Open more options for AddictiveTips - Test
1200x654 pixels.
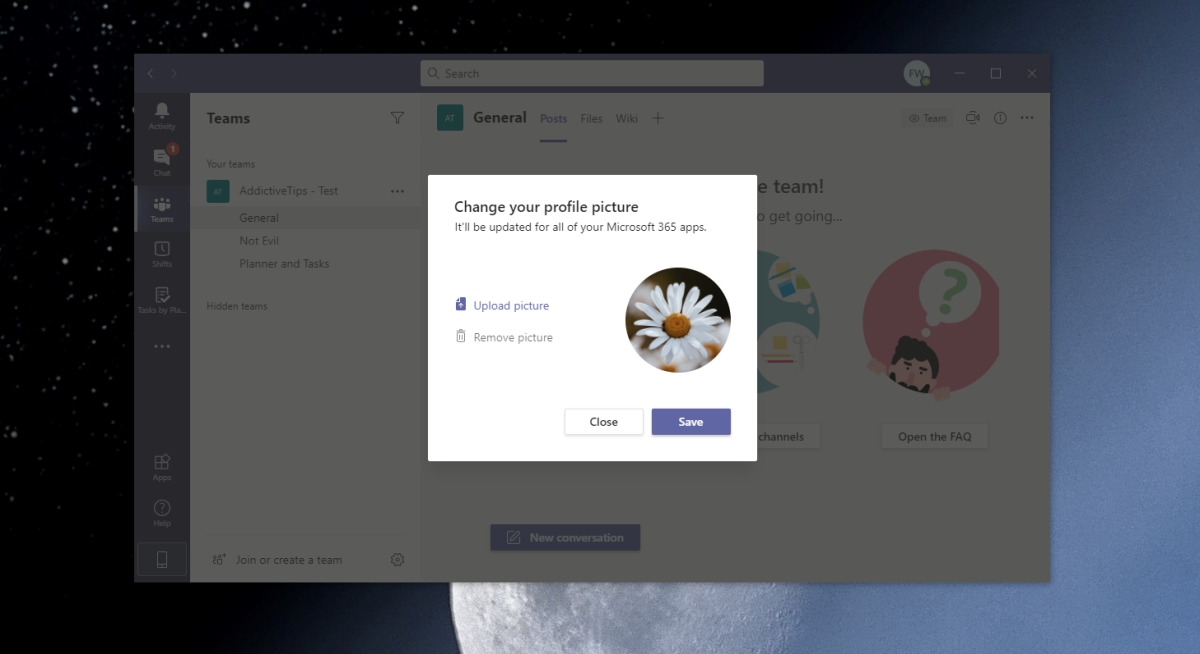click(x=398, y=191)
